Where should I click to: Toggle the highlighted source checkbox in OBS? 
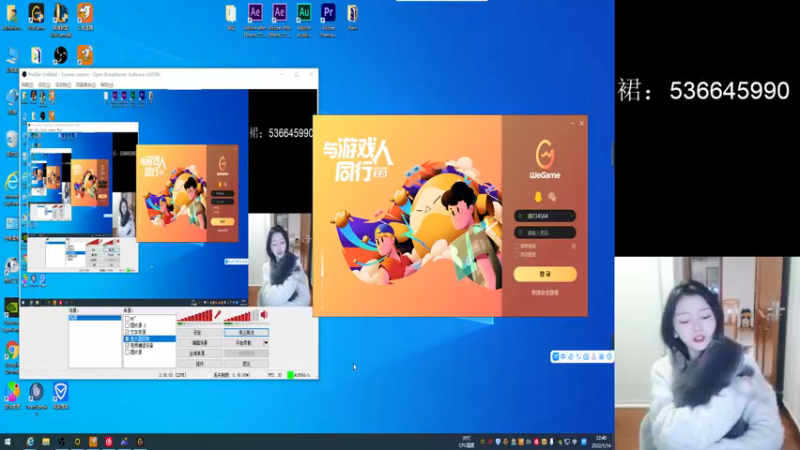tap(128, 339)
